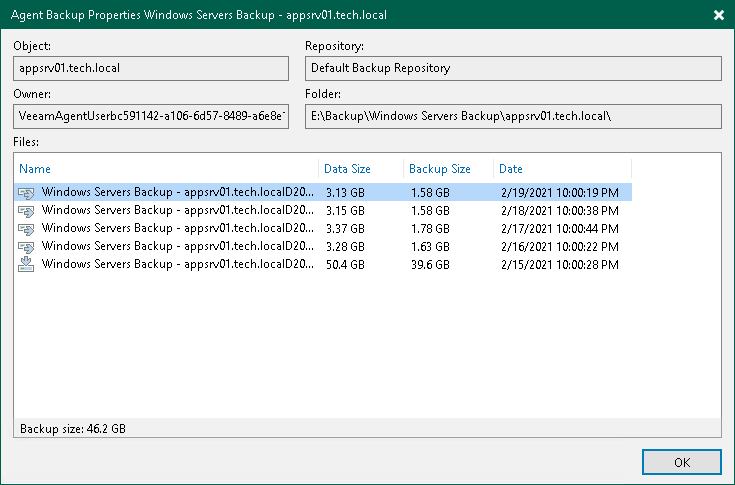The height and width of the screenshot is (485, 735).
Task: Click the incremental backup icon dated 2/18/2021
Action: point(28,210)
